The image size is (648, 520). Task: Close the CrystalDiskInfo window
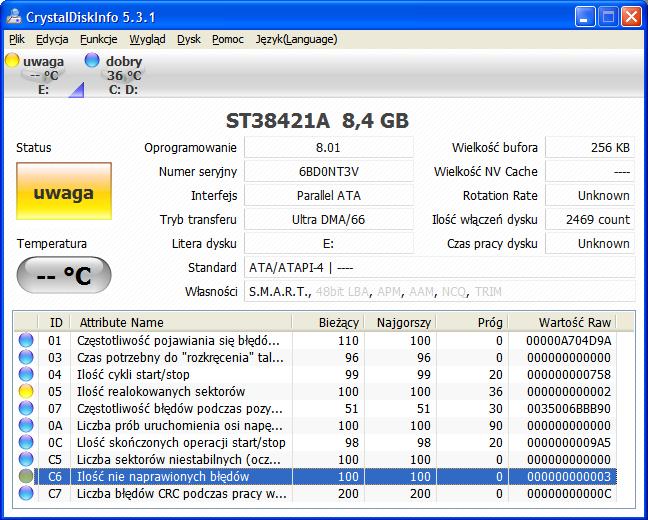pos(631,17)
